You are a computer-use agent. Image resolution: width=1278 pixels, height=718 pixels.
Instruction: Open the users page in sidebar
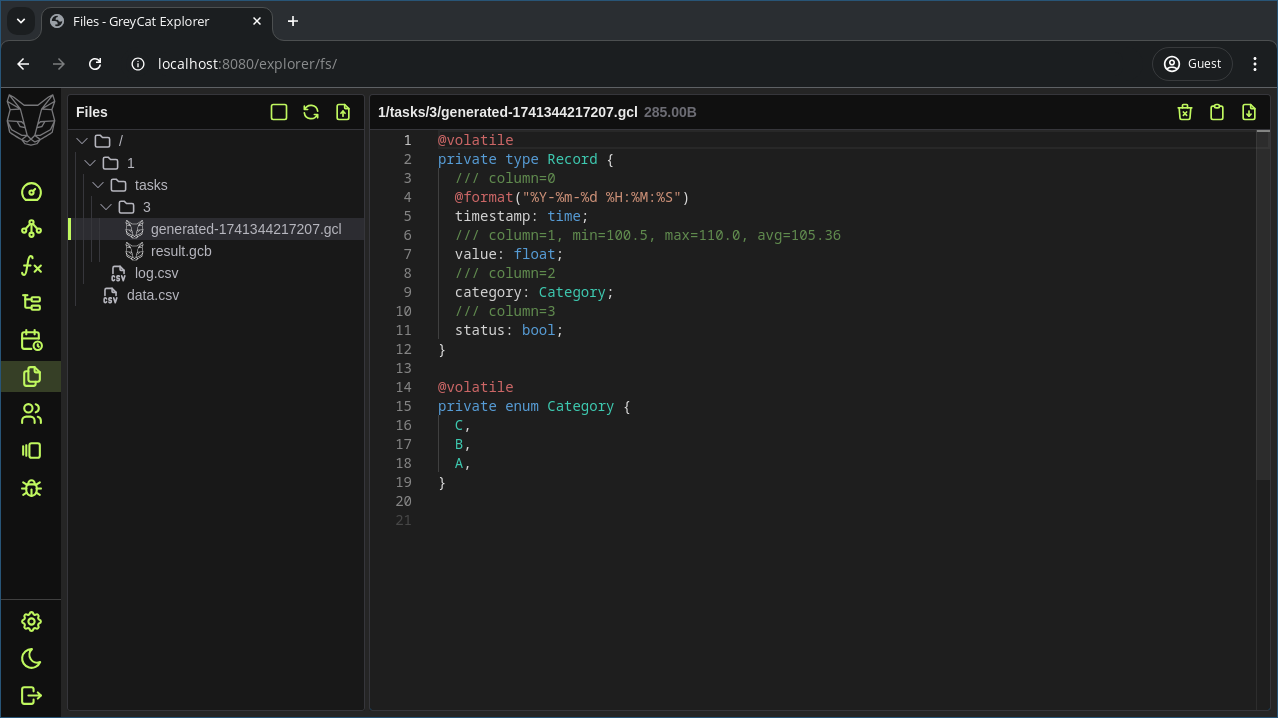(x=31, y=413)
